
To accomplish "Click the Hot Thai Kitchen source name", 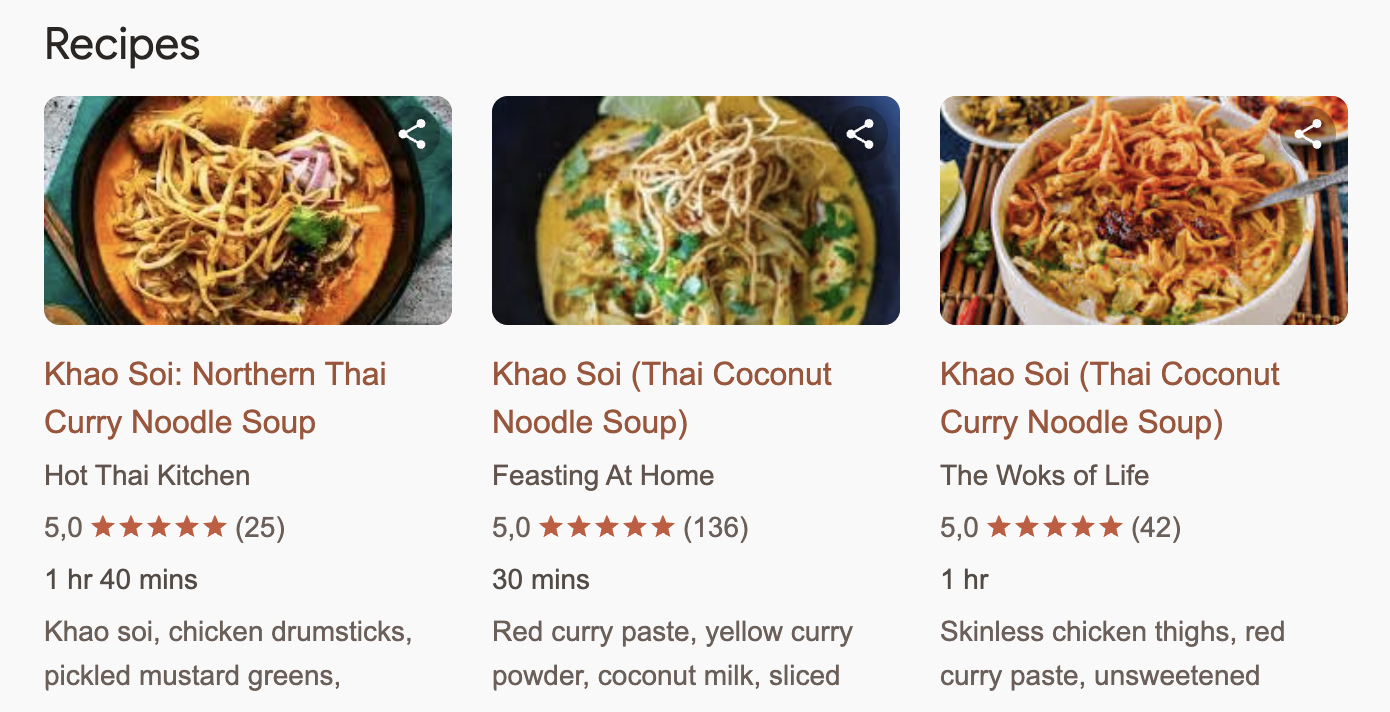I will click(147, 475).
